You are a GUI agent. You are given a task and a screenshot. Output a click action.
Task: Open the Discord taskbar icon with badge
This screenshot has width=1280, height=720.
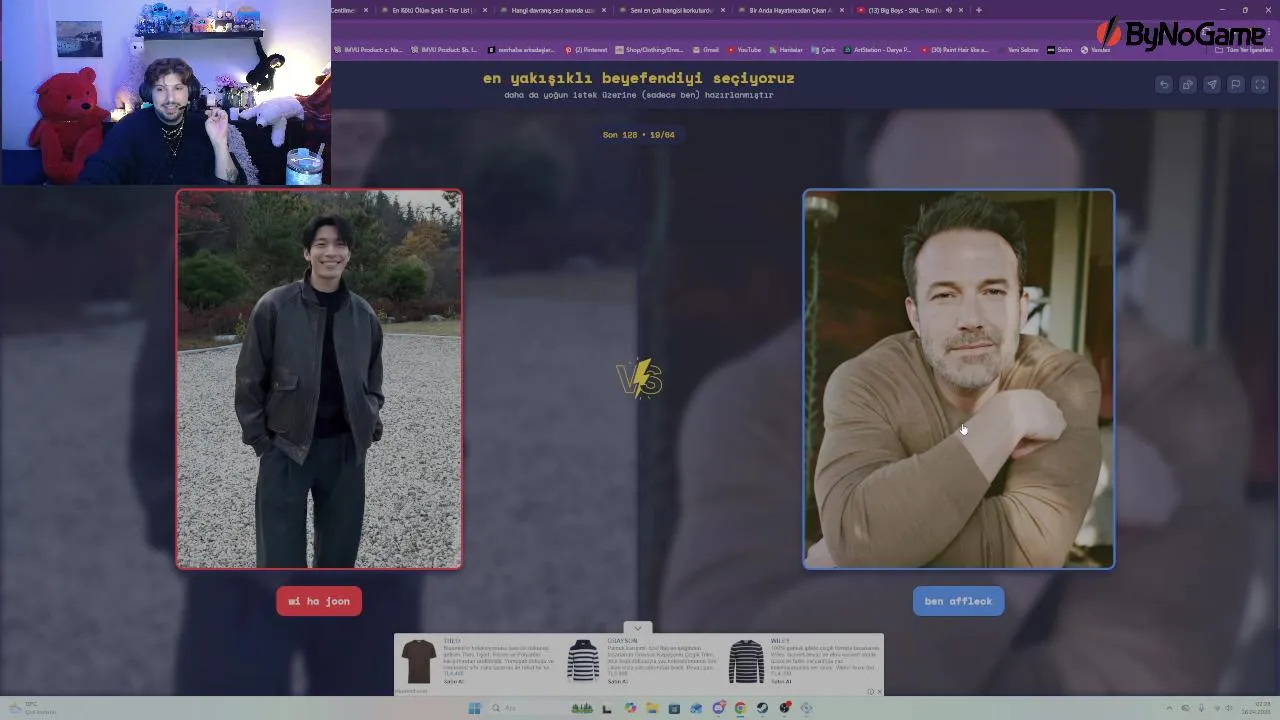(718, 708)
